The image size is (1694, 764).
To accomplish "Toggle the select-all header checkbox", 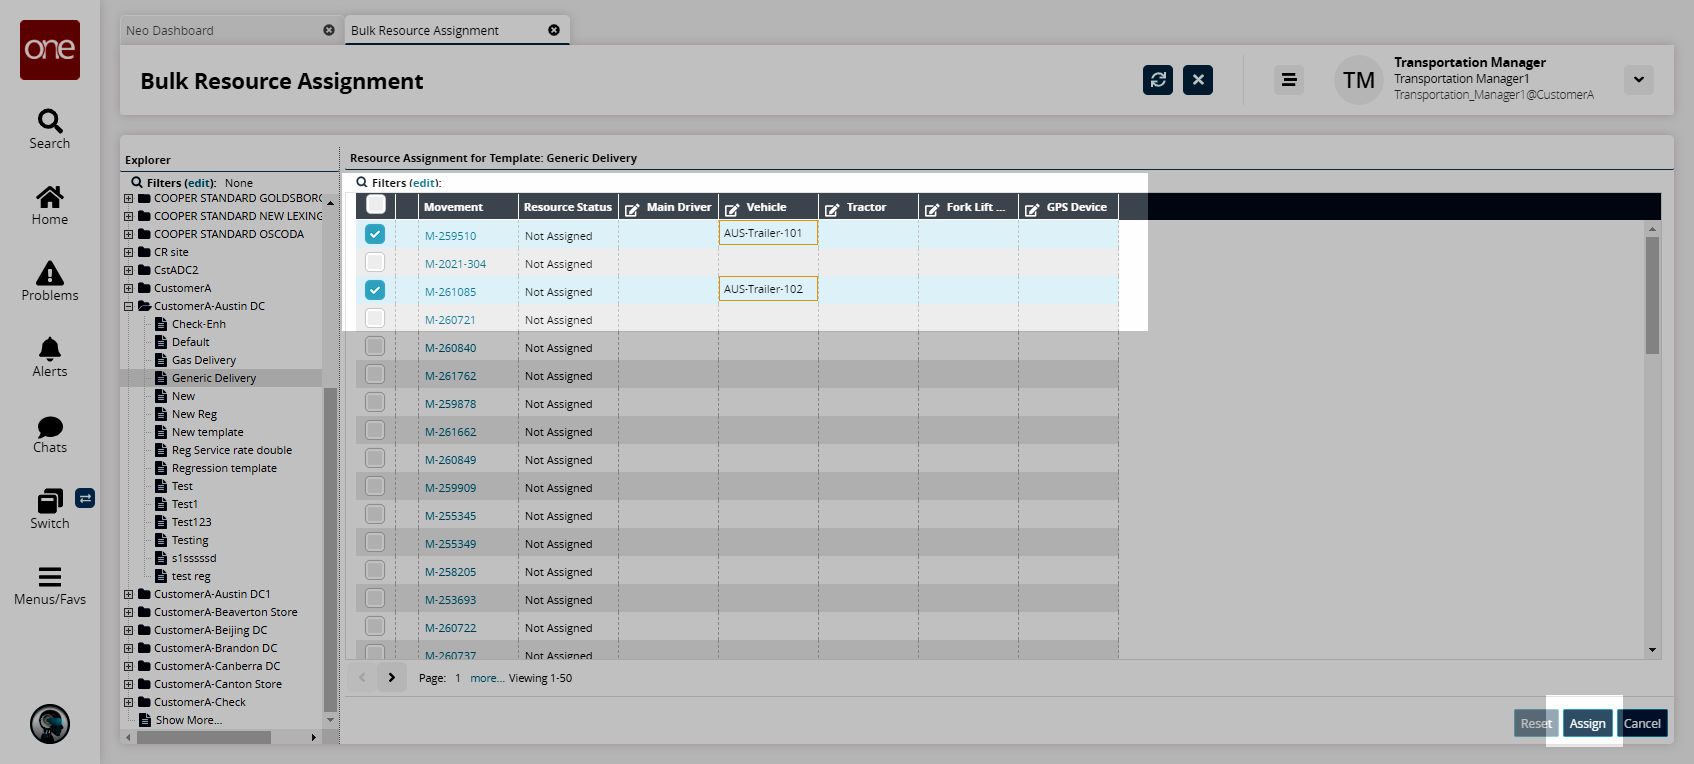I will [x=376, y=205].
